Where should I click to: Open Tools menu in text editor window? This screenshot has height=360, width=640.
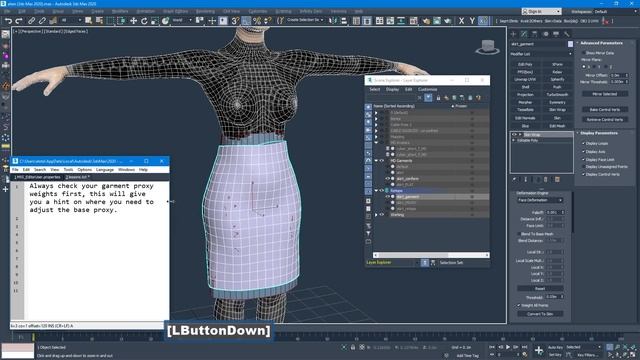coord(68,169)
